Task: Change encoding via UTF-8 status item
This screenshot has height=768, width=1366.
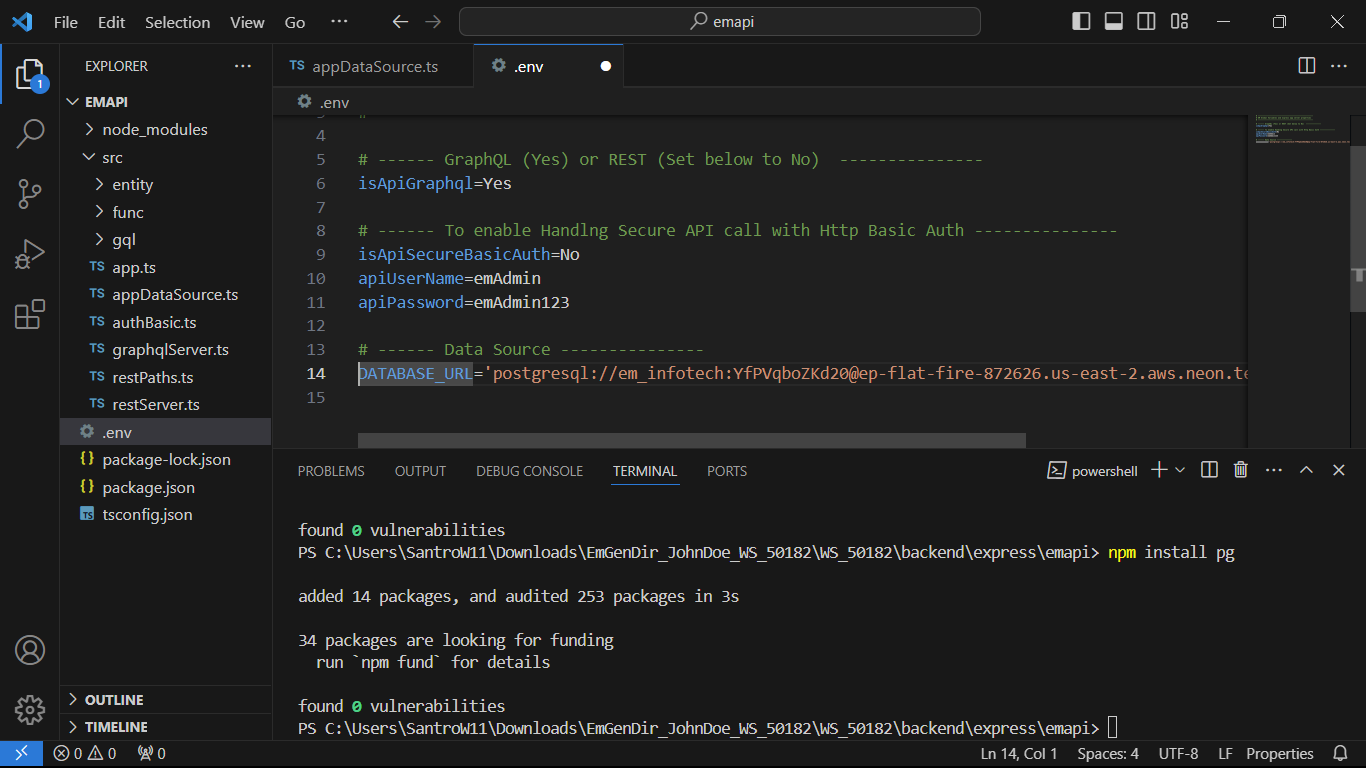Action: pos(1178,754)
